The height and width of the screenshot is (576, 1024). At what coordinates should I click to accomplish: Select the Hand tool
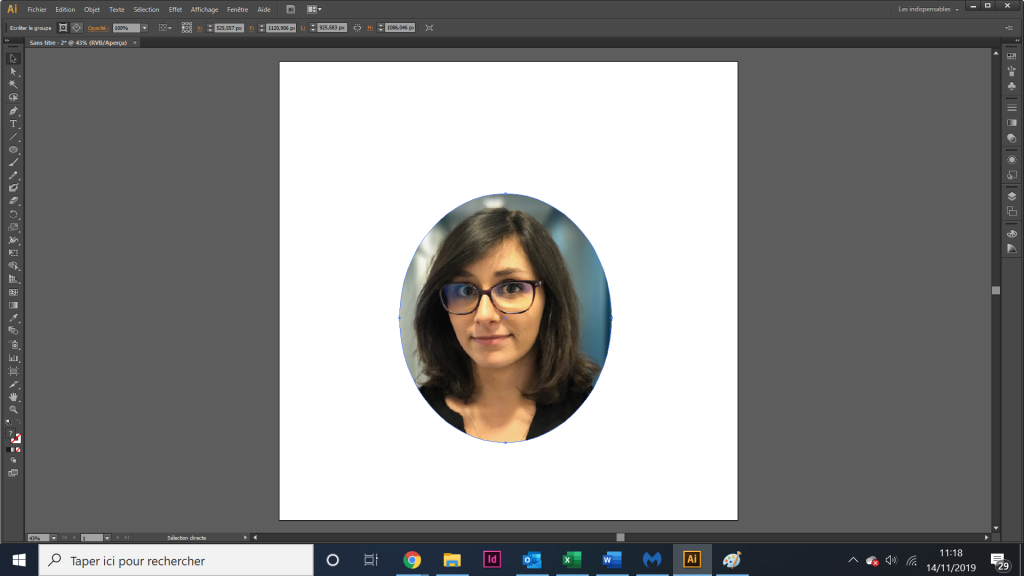pyautogui.click(x=13, y=396)
